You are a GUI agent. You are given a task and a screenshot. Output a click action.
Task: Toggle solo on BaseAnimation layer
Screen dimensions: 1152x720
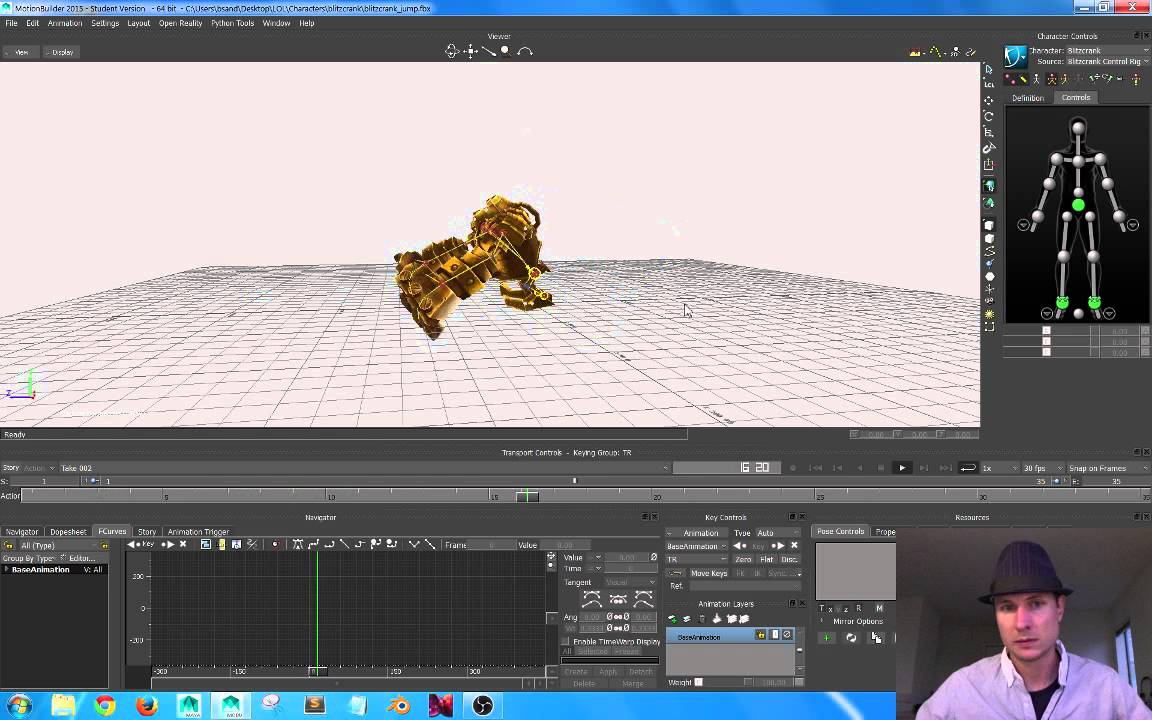click(x=774, y=635)
